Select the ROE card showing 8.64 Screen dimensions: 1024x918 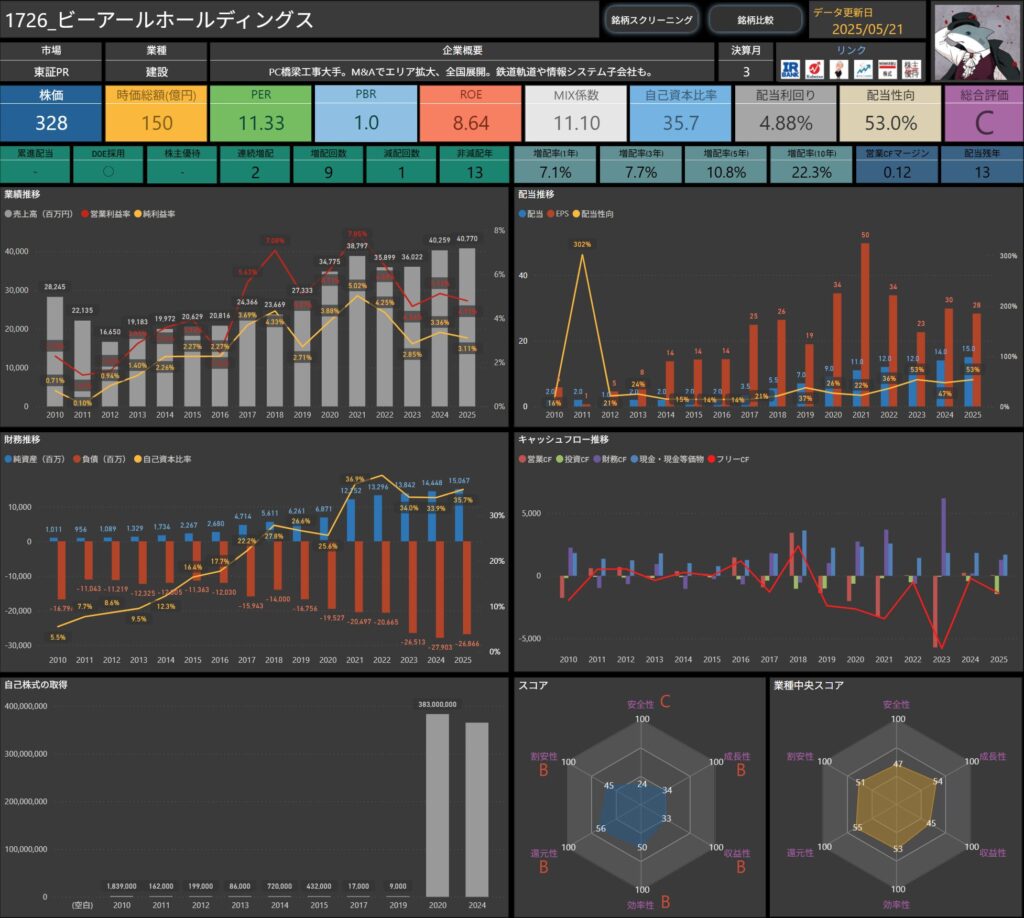(x=471, y=114)
